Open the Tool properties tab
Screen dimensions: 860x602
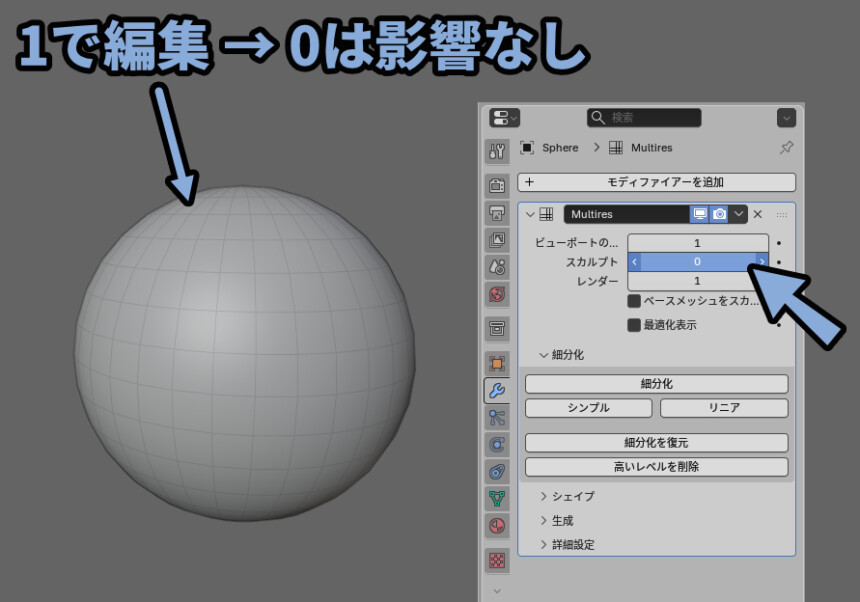coord(497,151)
